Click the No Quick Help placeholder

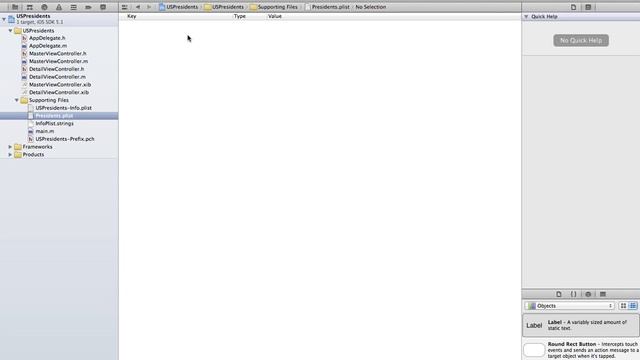pos(581,40)
